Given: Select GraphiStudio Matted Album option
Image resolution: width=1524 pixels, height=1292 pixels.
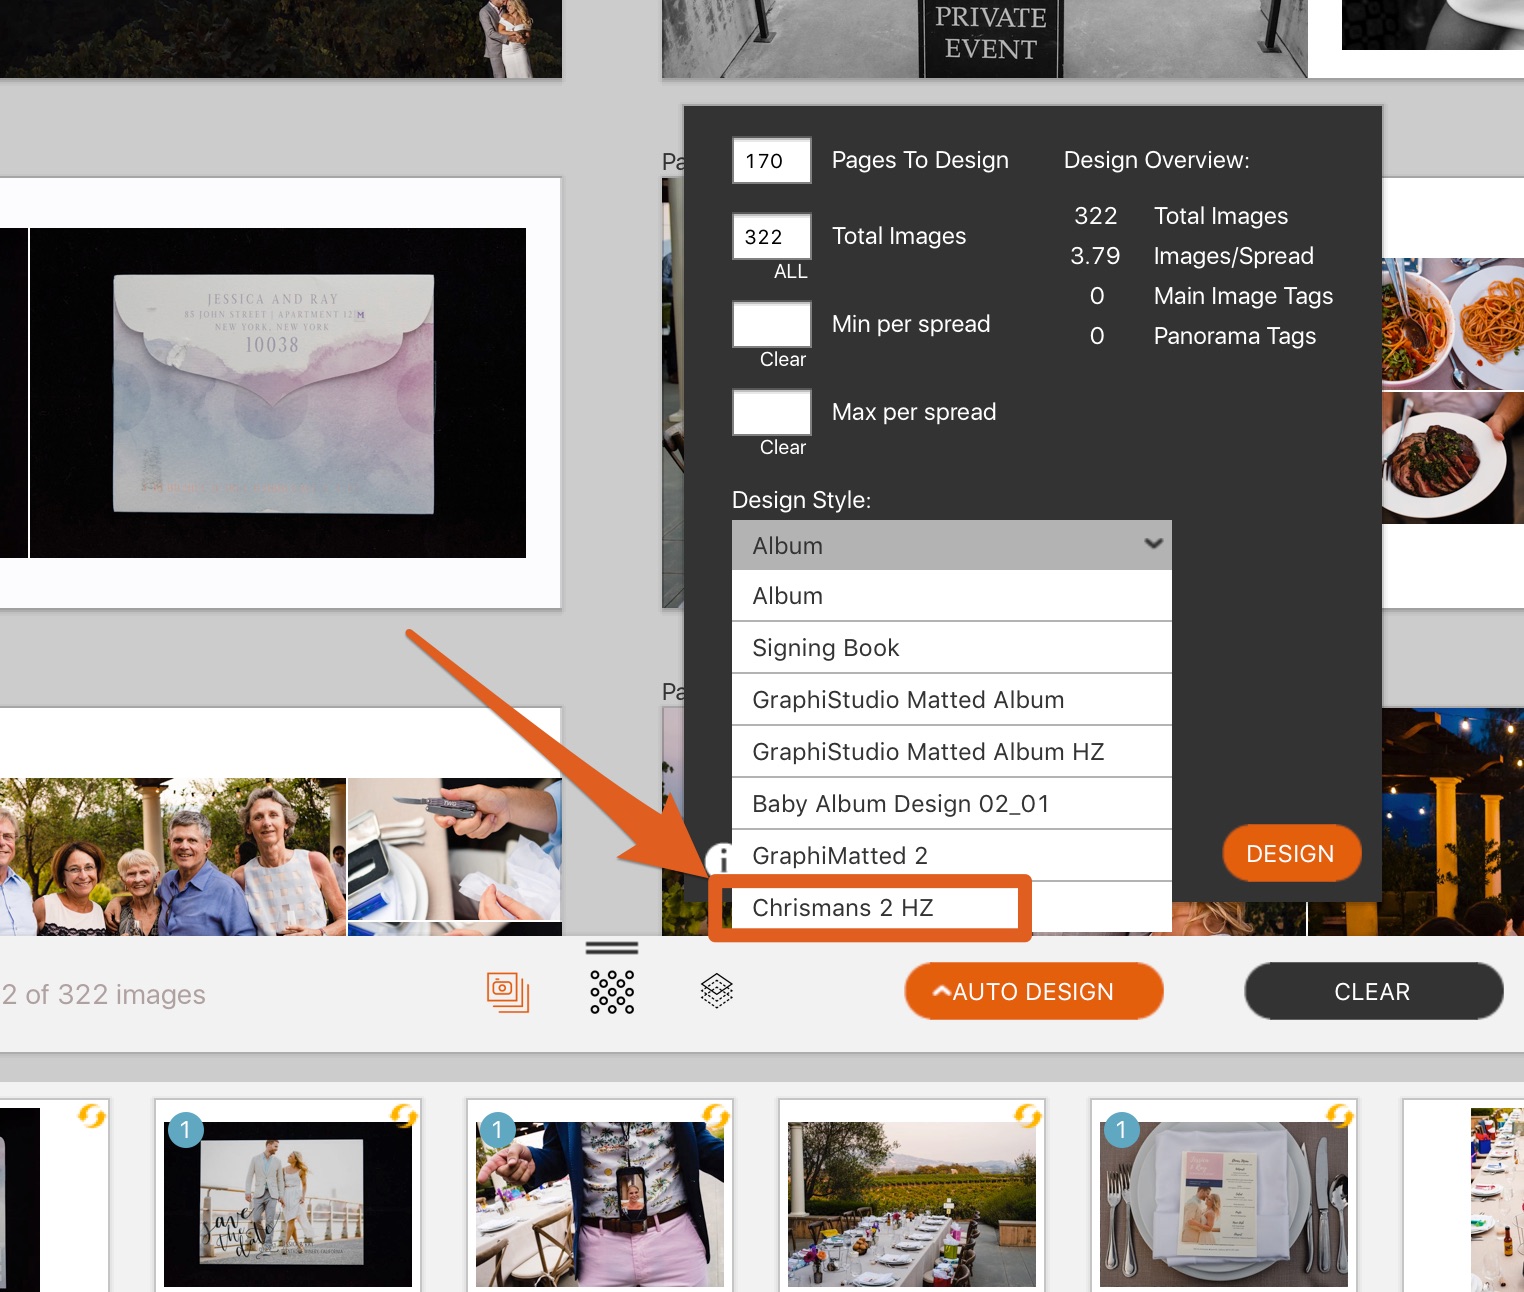Looking at the screenshot, I should tap(951, 700).
